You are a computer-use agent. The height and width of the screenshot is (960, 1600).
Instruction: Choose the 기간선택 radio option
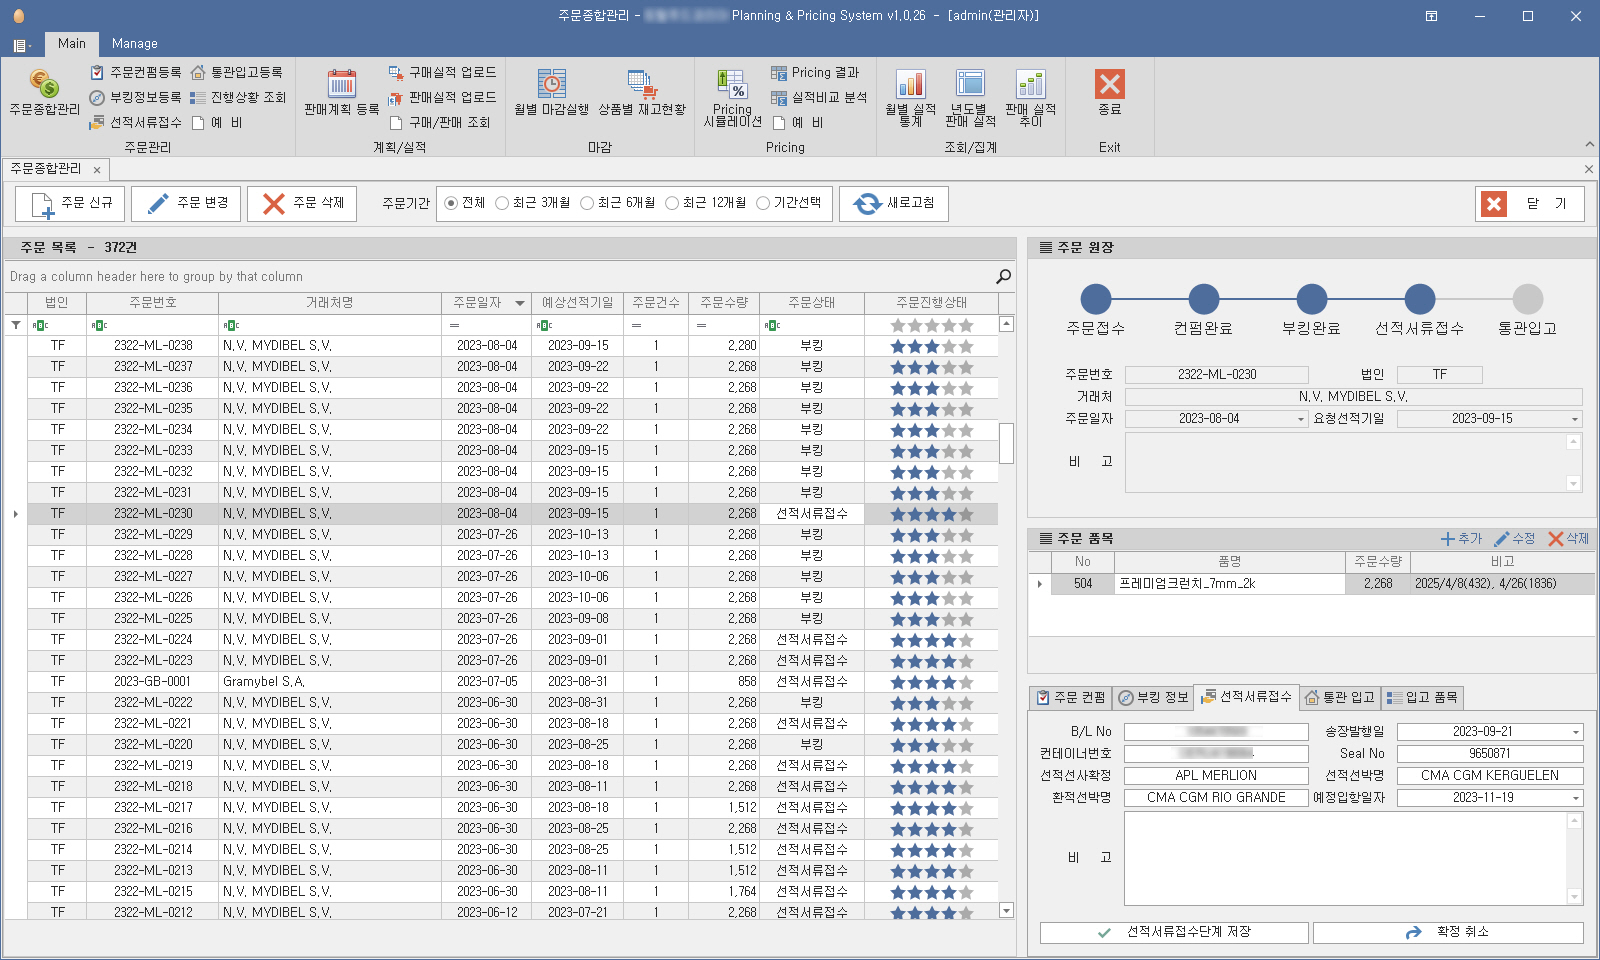(x=763, y=203)
